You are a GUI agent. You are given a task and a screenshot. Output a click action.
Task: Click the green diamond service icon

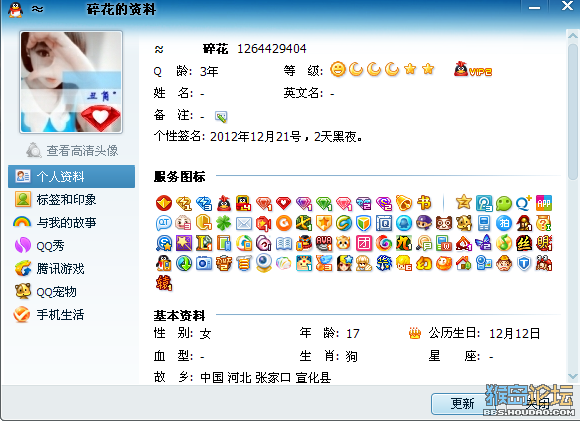click(x=324, y=203)
